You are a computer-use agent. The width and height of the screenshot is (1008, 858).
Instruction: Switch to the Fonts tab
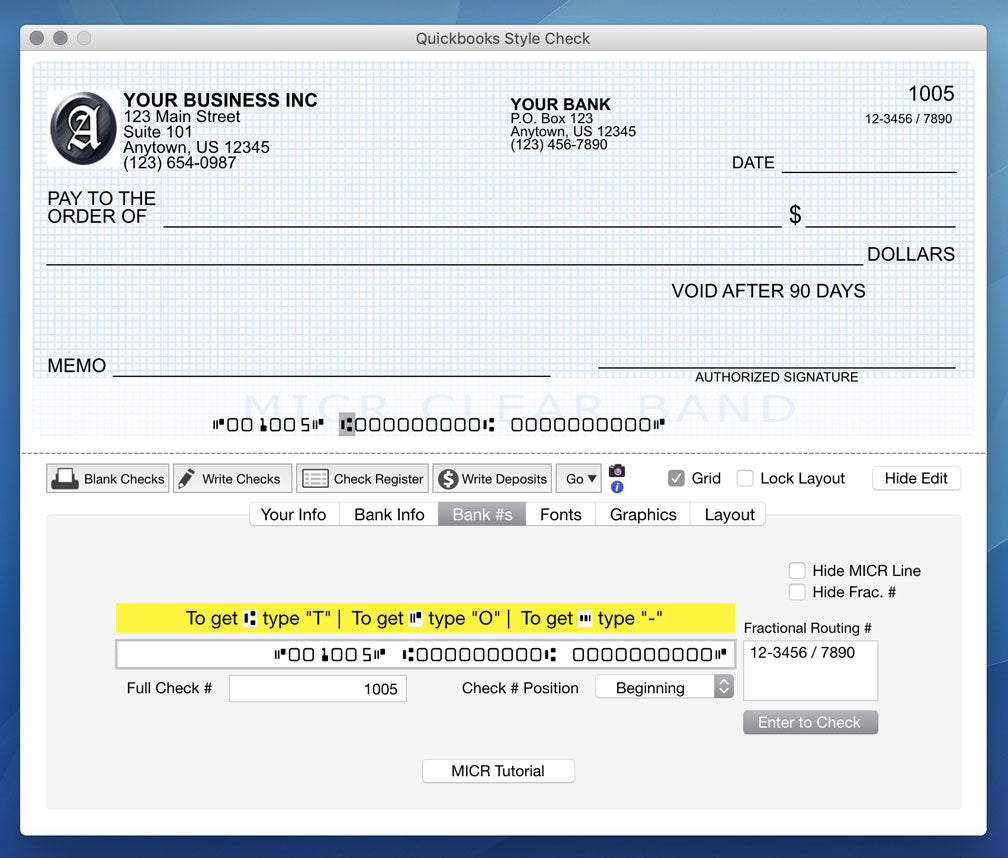click(x=561, y=514)
